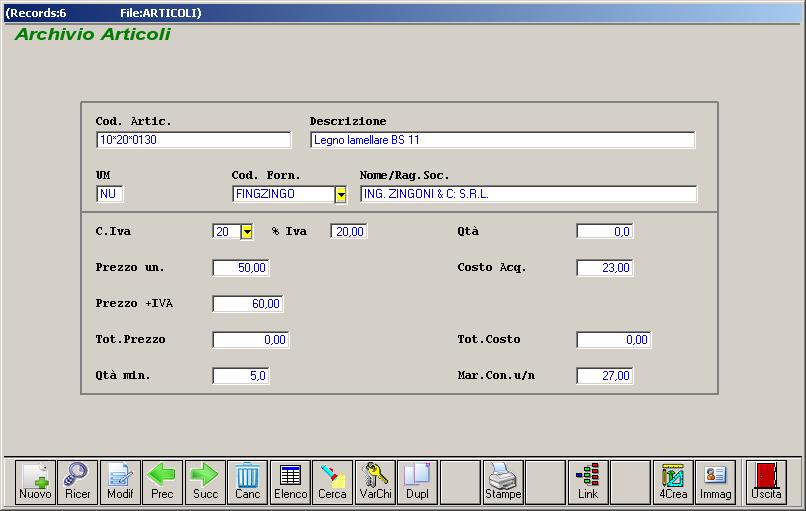Advance to next record with Succ arrow
This screenshot has height=511, width=806.
tap(205, 482)
